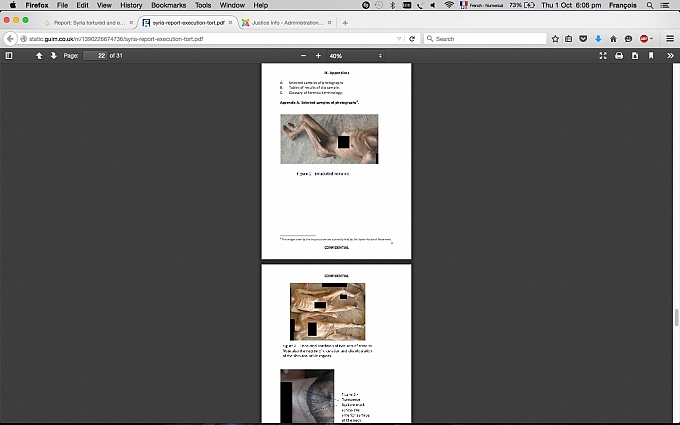Reload the current page
This screenshot has width=680, height=425.
click(412, 39)
